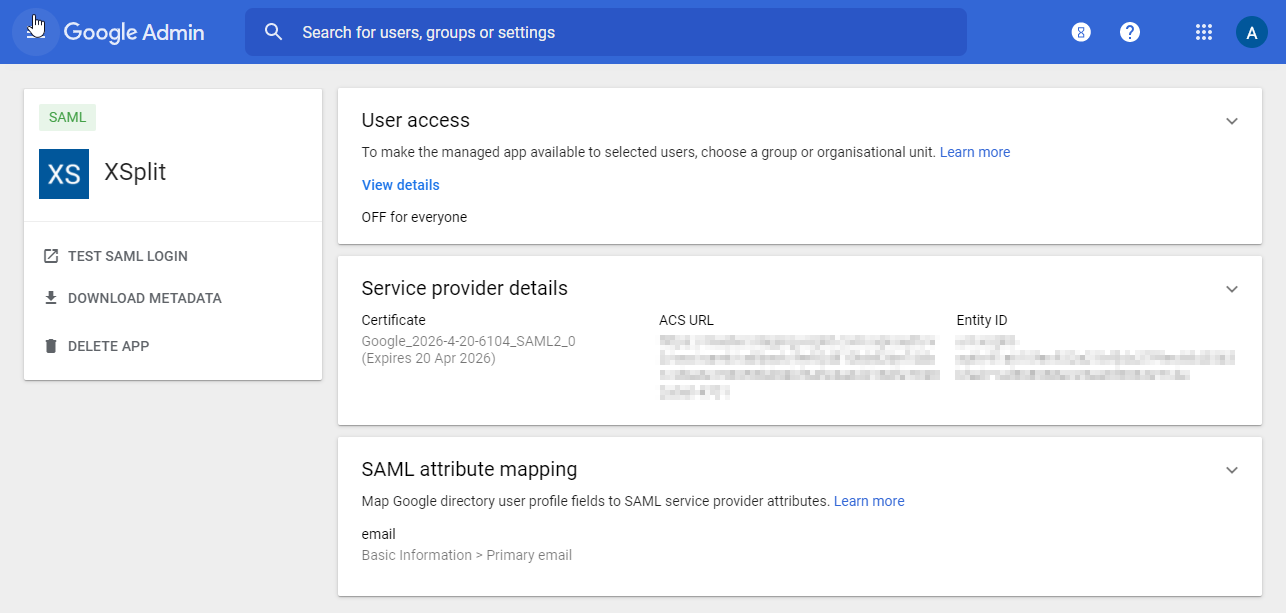Expand the SAML attribute mapping chevron
The image size is (1286, 613).
[1232, 470]
